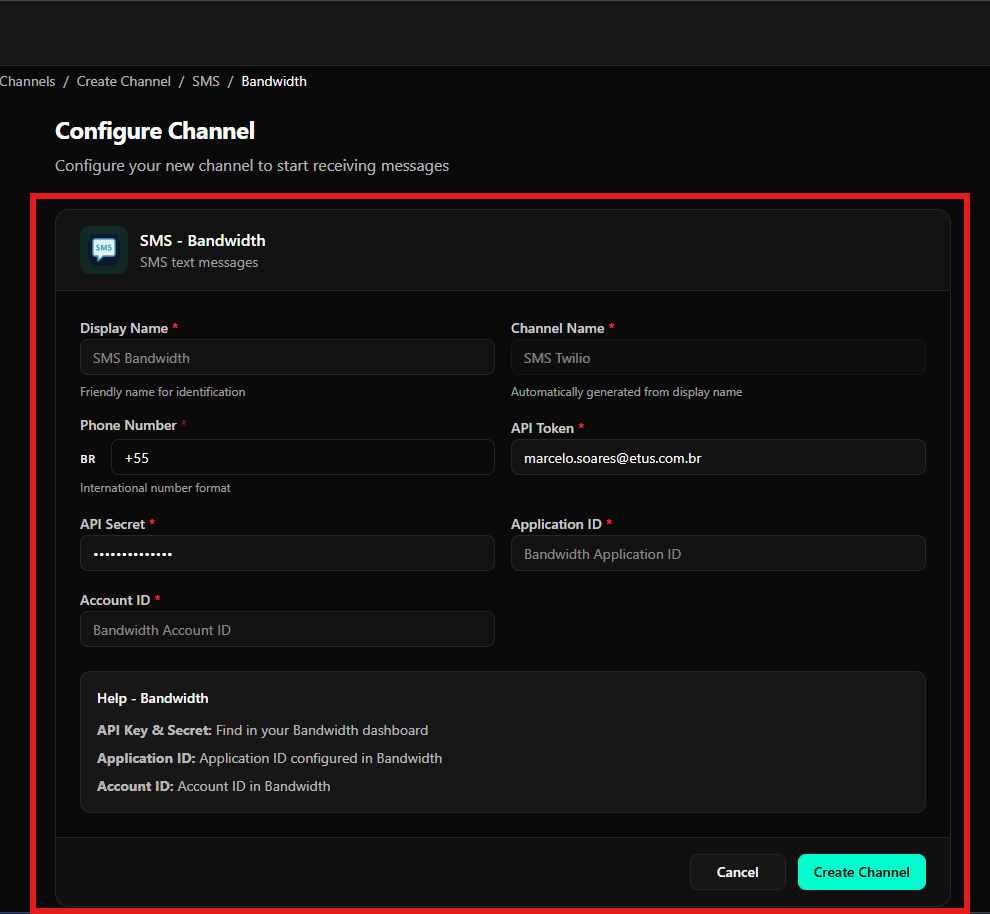990x914 pixels.
Task: Open the BR country code selector
Action: tap(88, 459)
